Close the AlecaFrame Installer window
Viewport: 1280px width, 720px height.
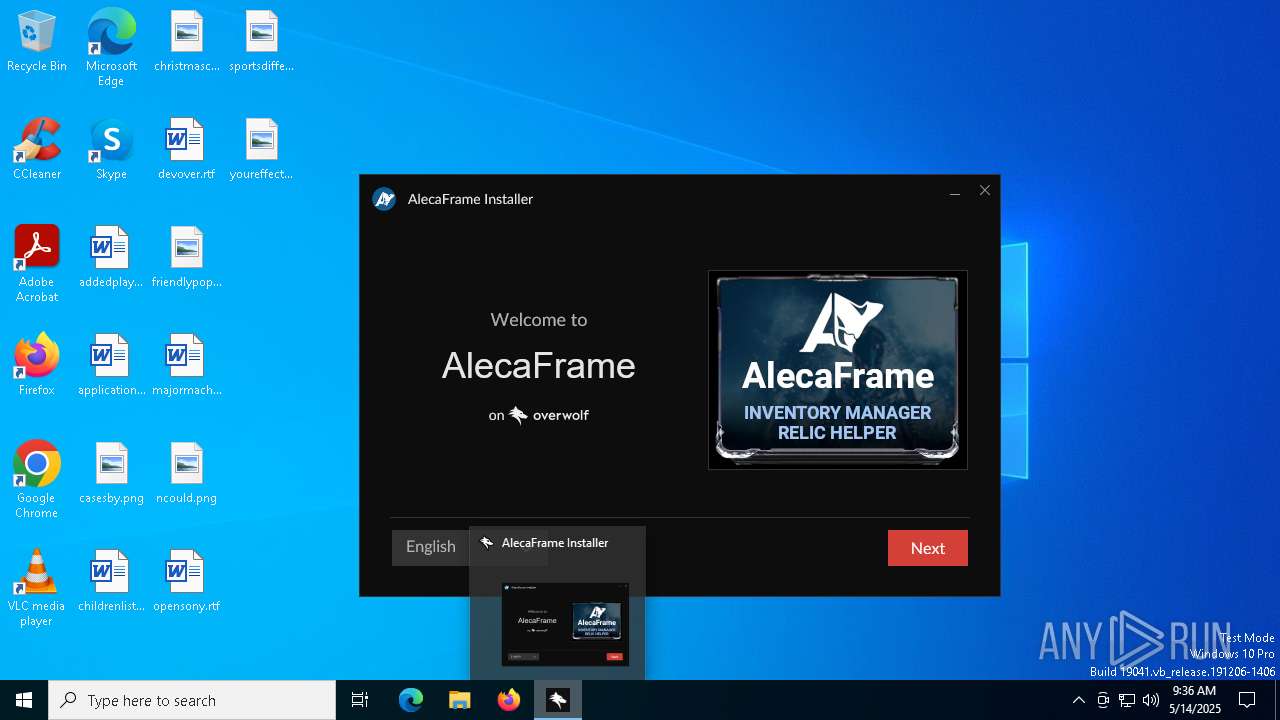(985, 191)
